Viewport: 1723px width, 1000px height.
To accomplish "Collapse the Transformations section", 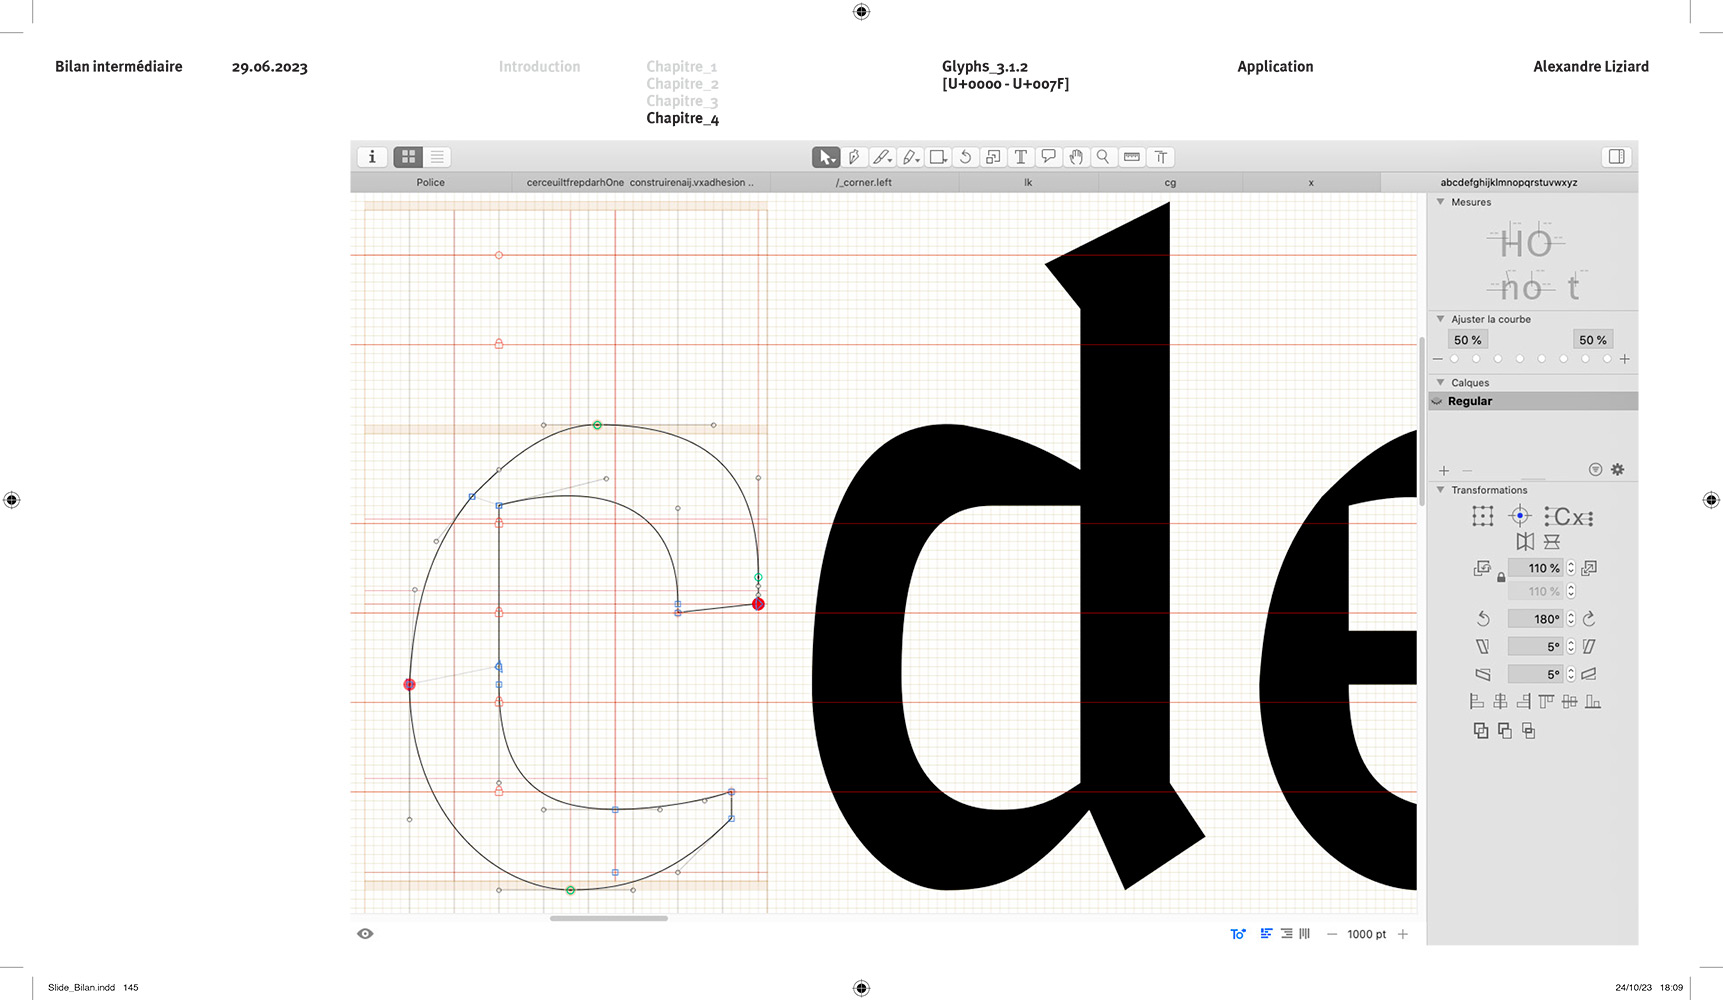I will [x=1440, y=490].
